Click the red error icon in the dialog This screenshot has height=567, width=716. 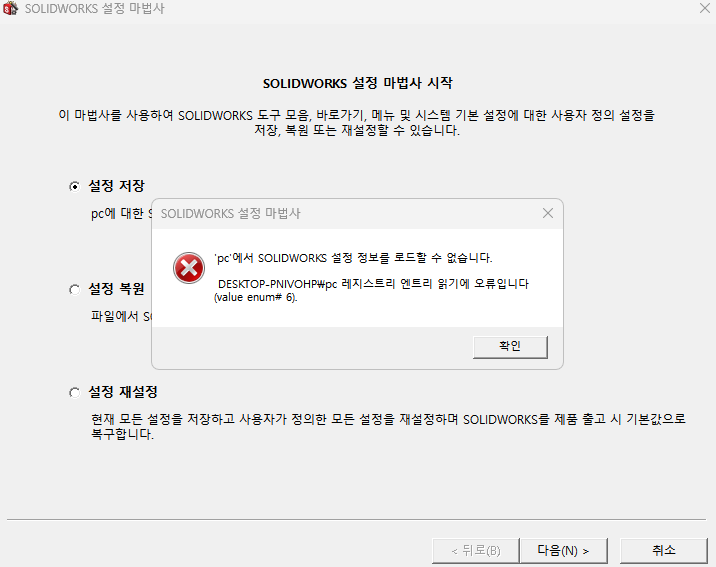[x=188, y=268]
